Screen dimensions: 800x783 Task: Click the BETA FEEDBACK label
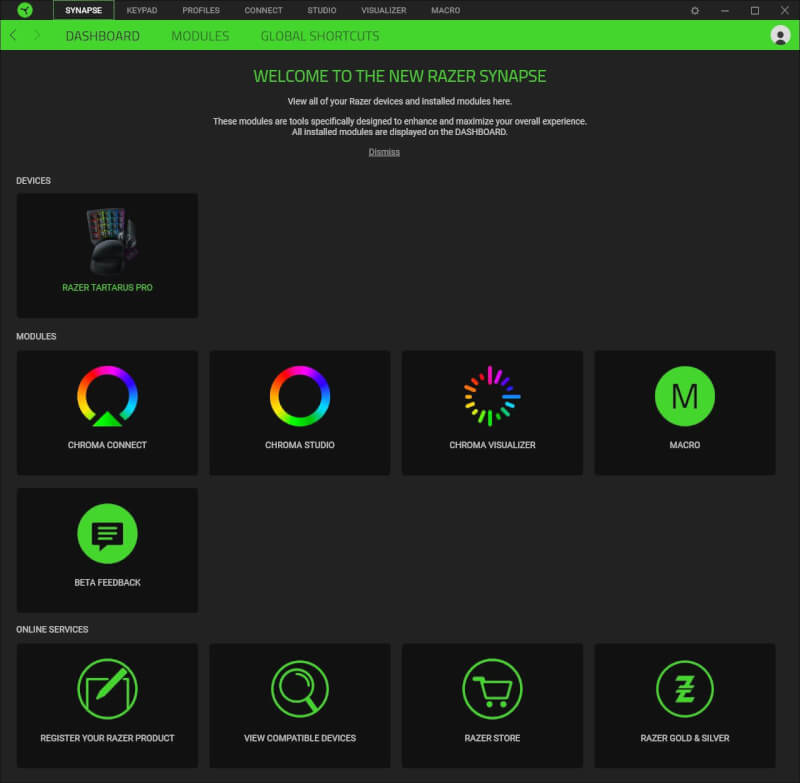click(x=107, y=582)
